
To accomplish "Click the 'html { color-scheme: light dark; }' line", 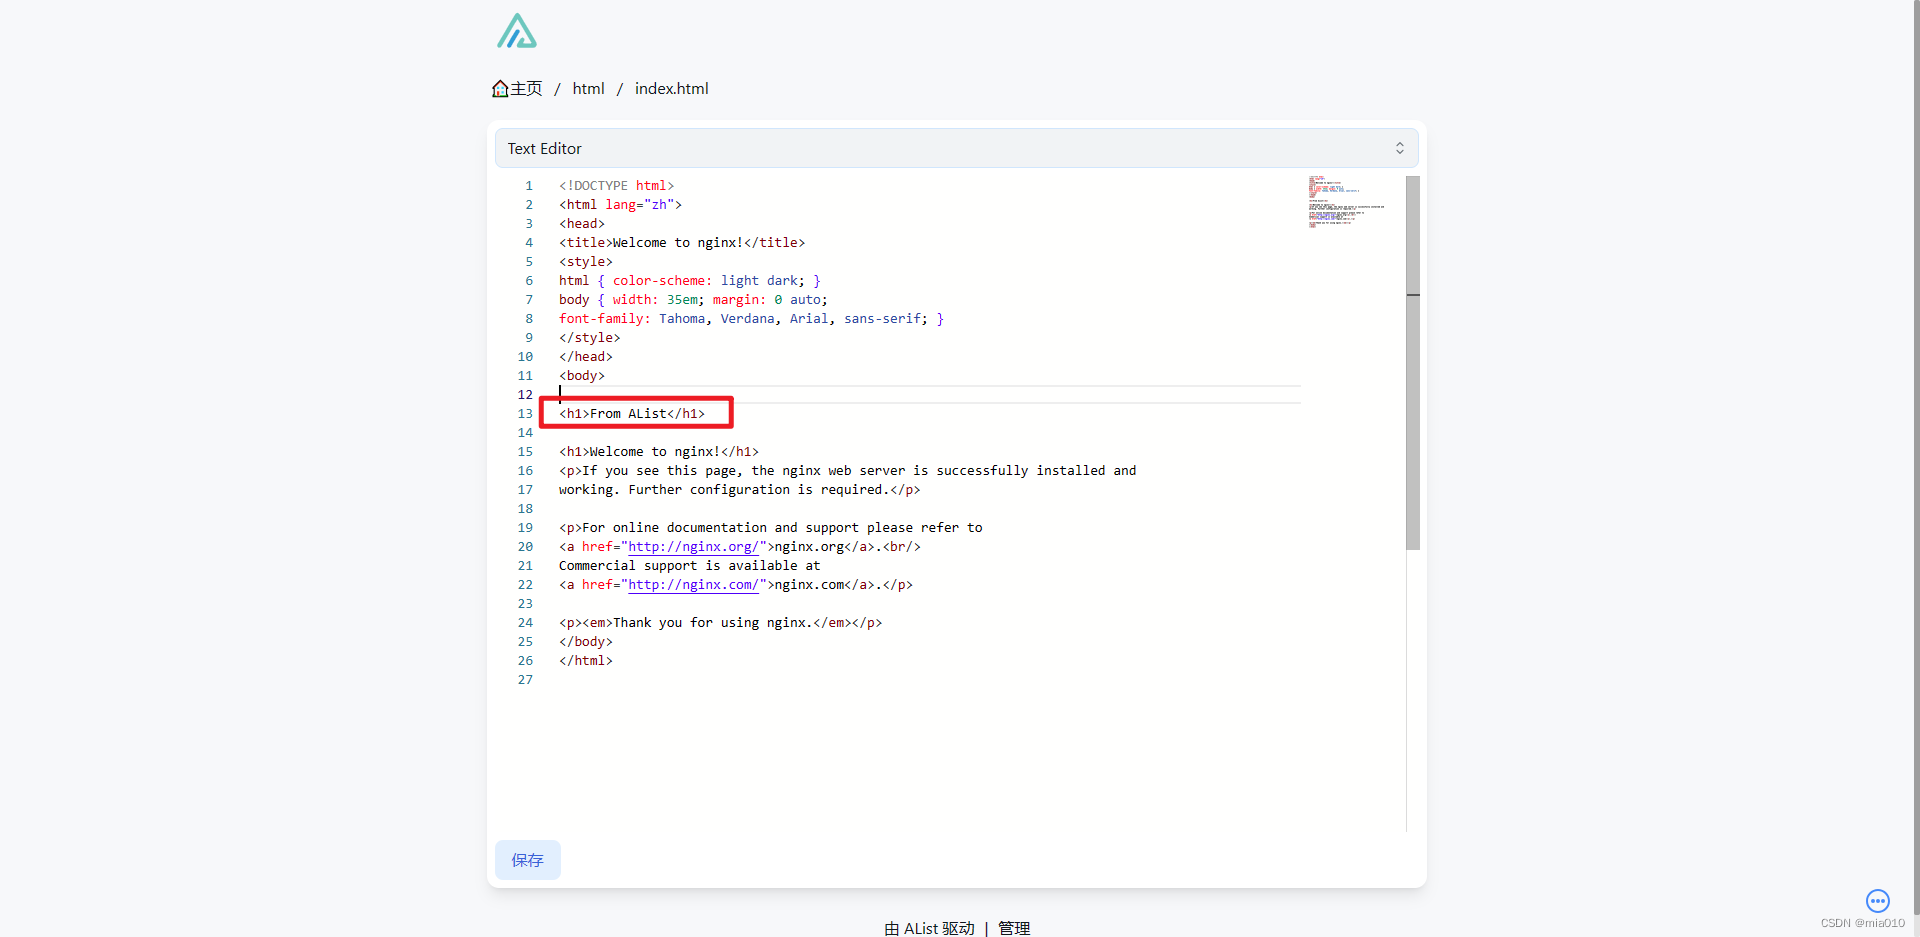I will coord(690,281).
